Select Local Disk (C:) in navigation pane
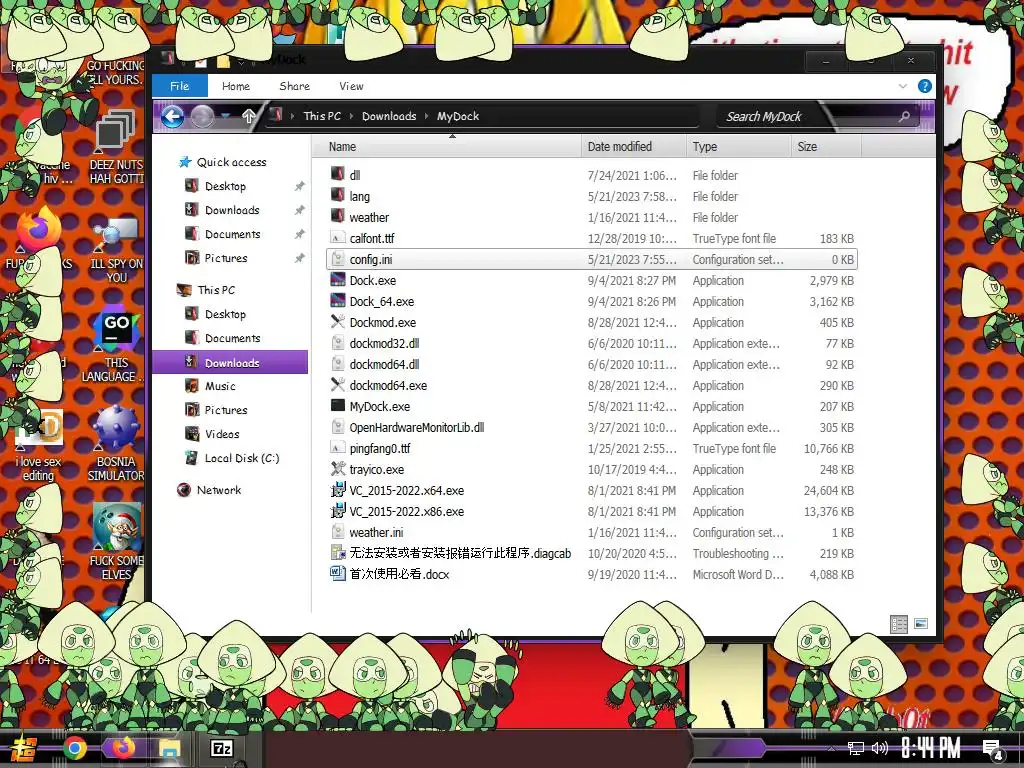Screen dimensions: 1024x768 point(242,458)
